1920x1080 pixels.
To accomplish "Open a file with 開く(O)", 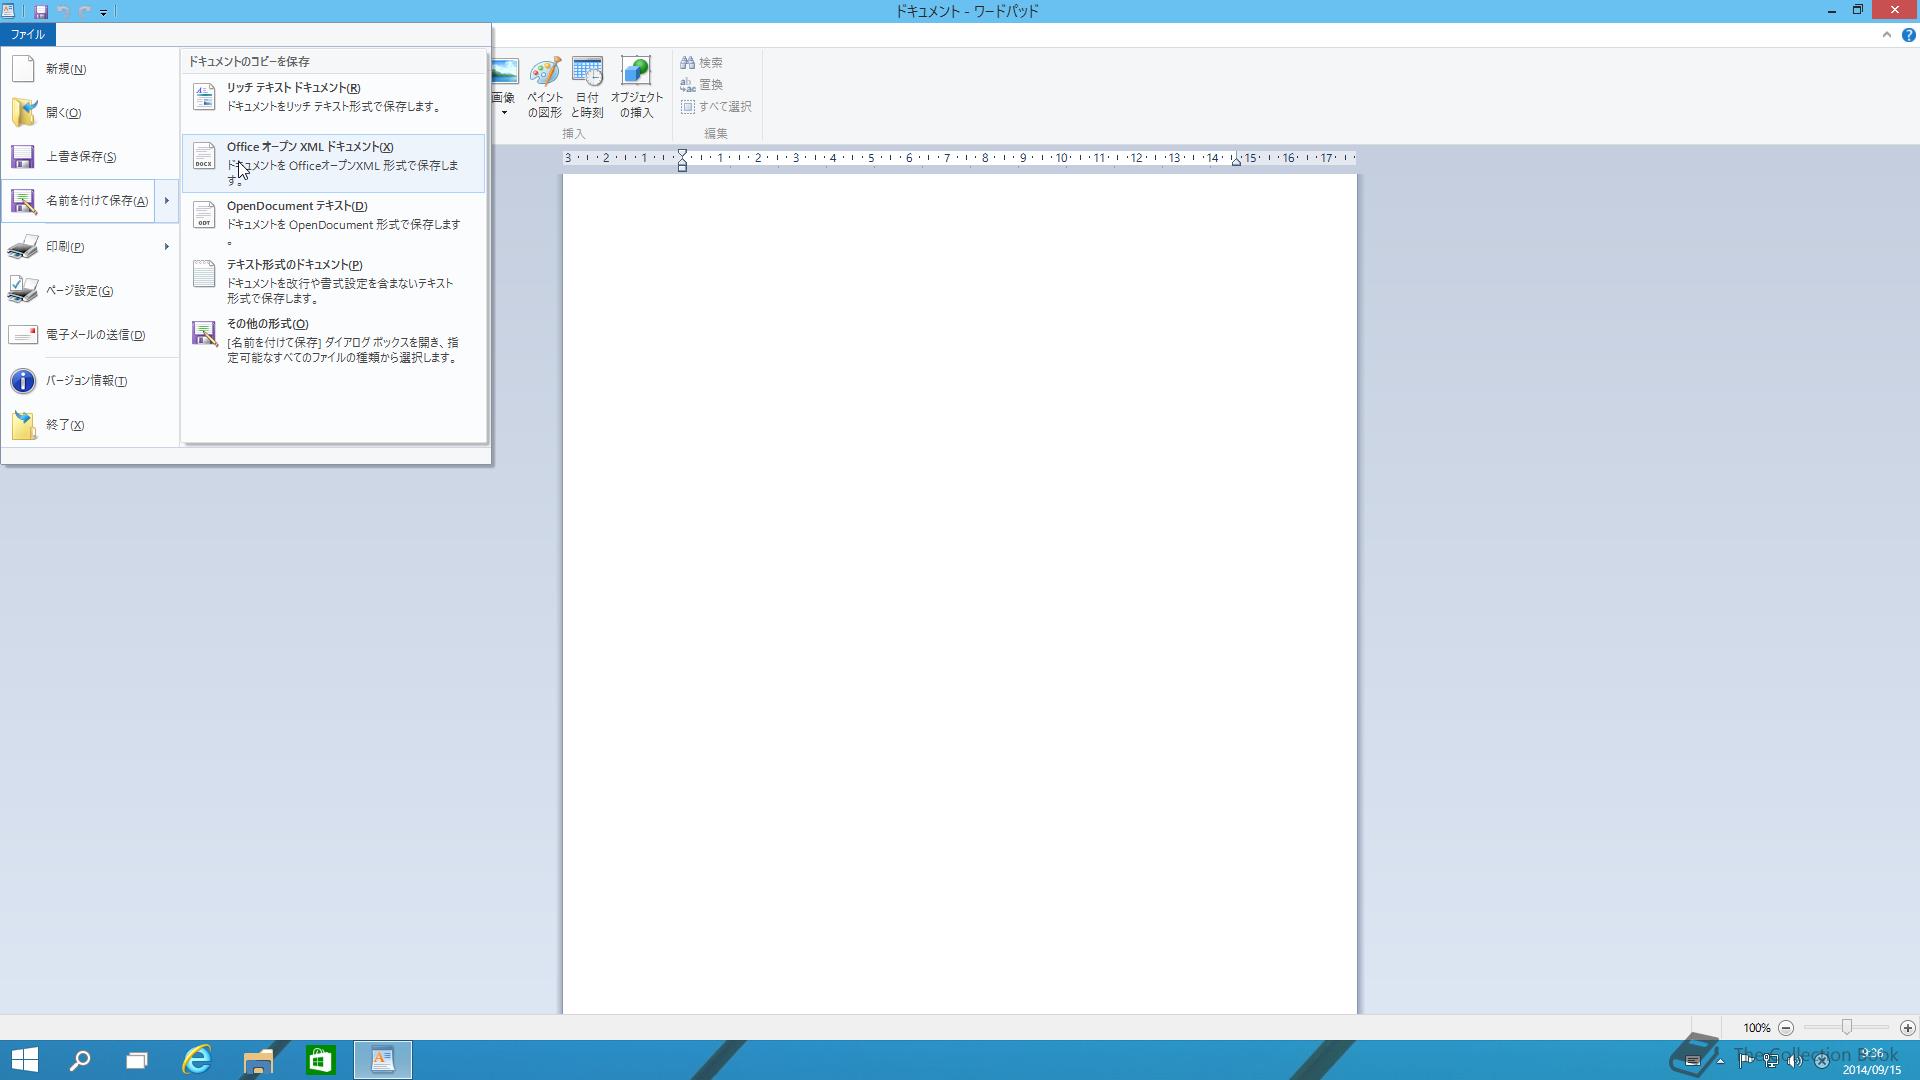I will (90, 113).
